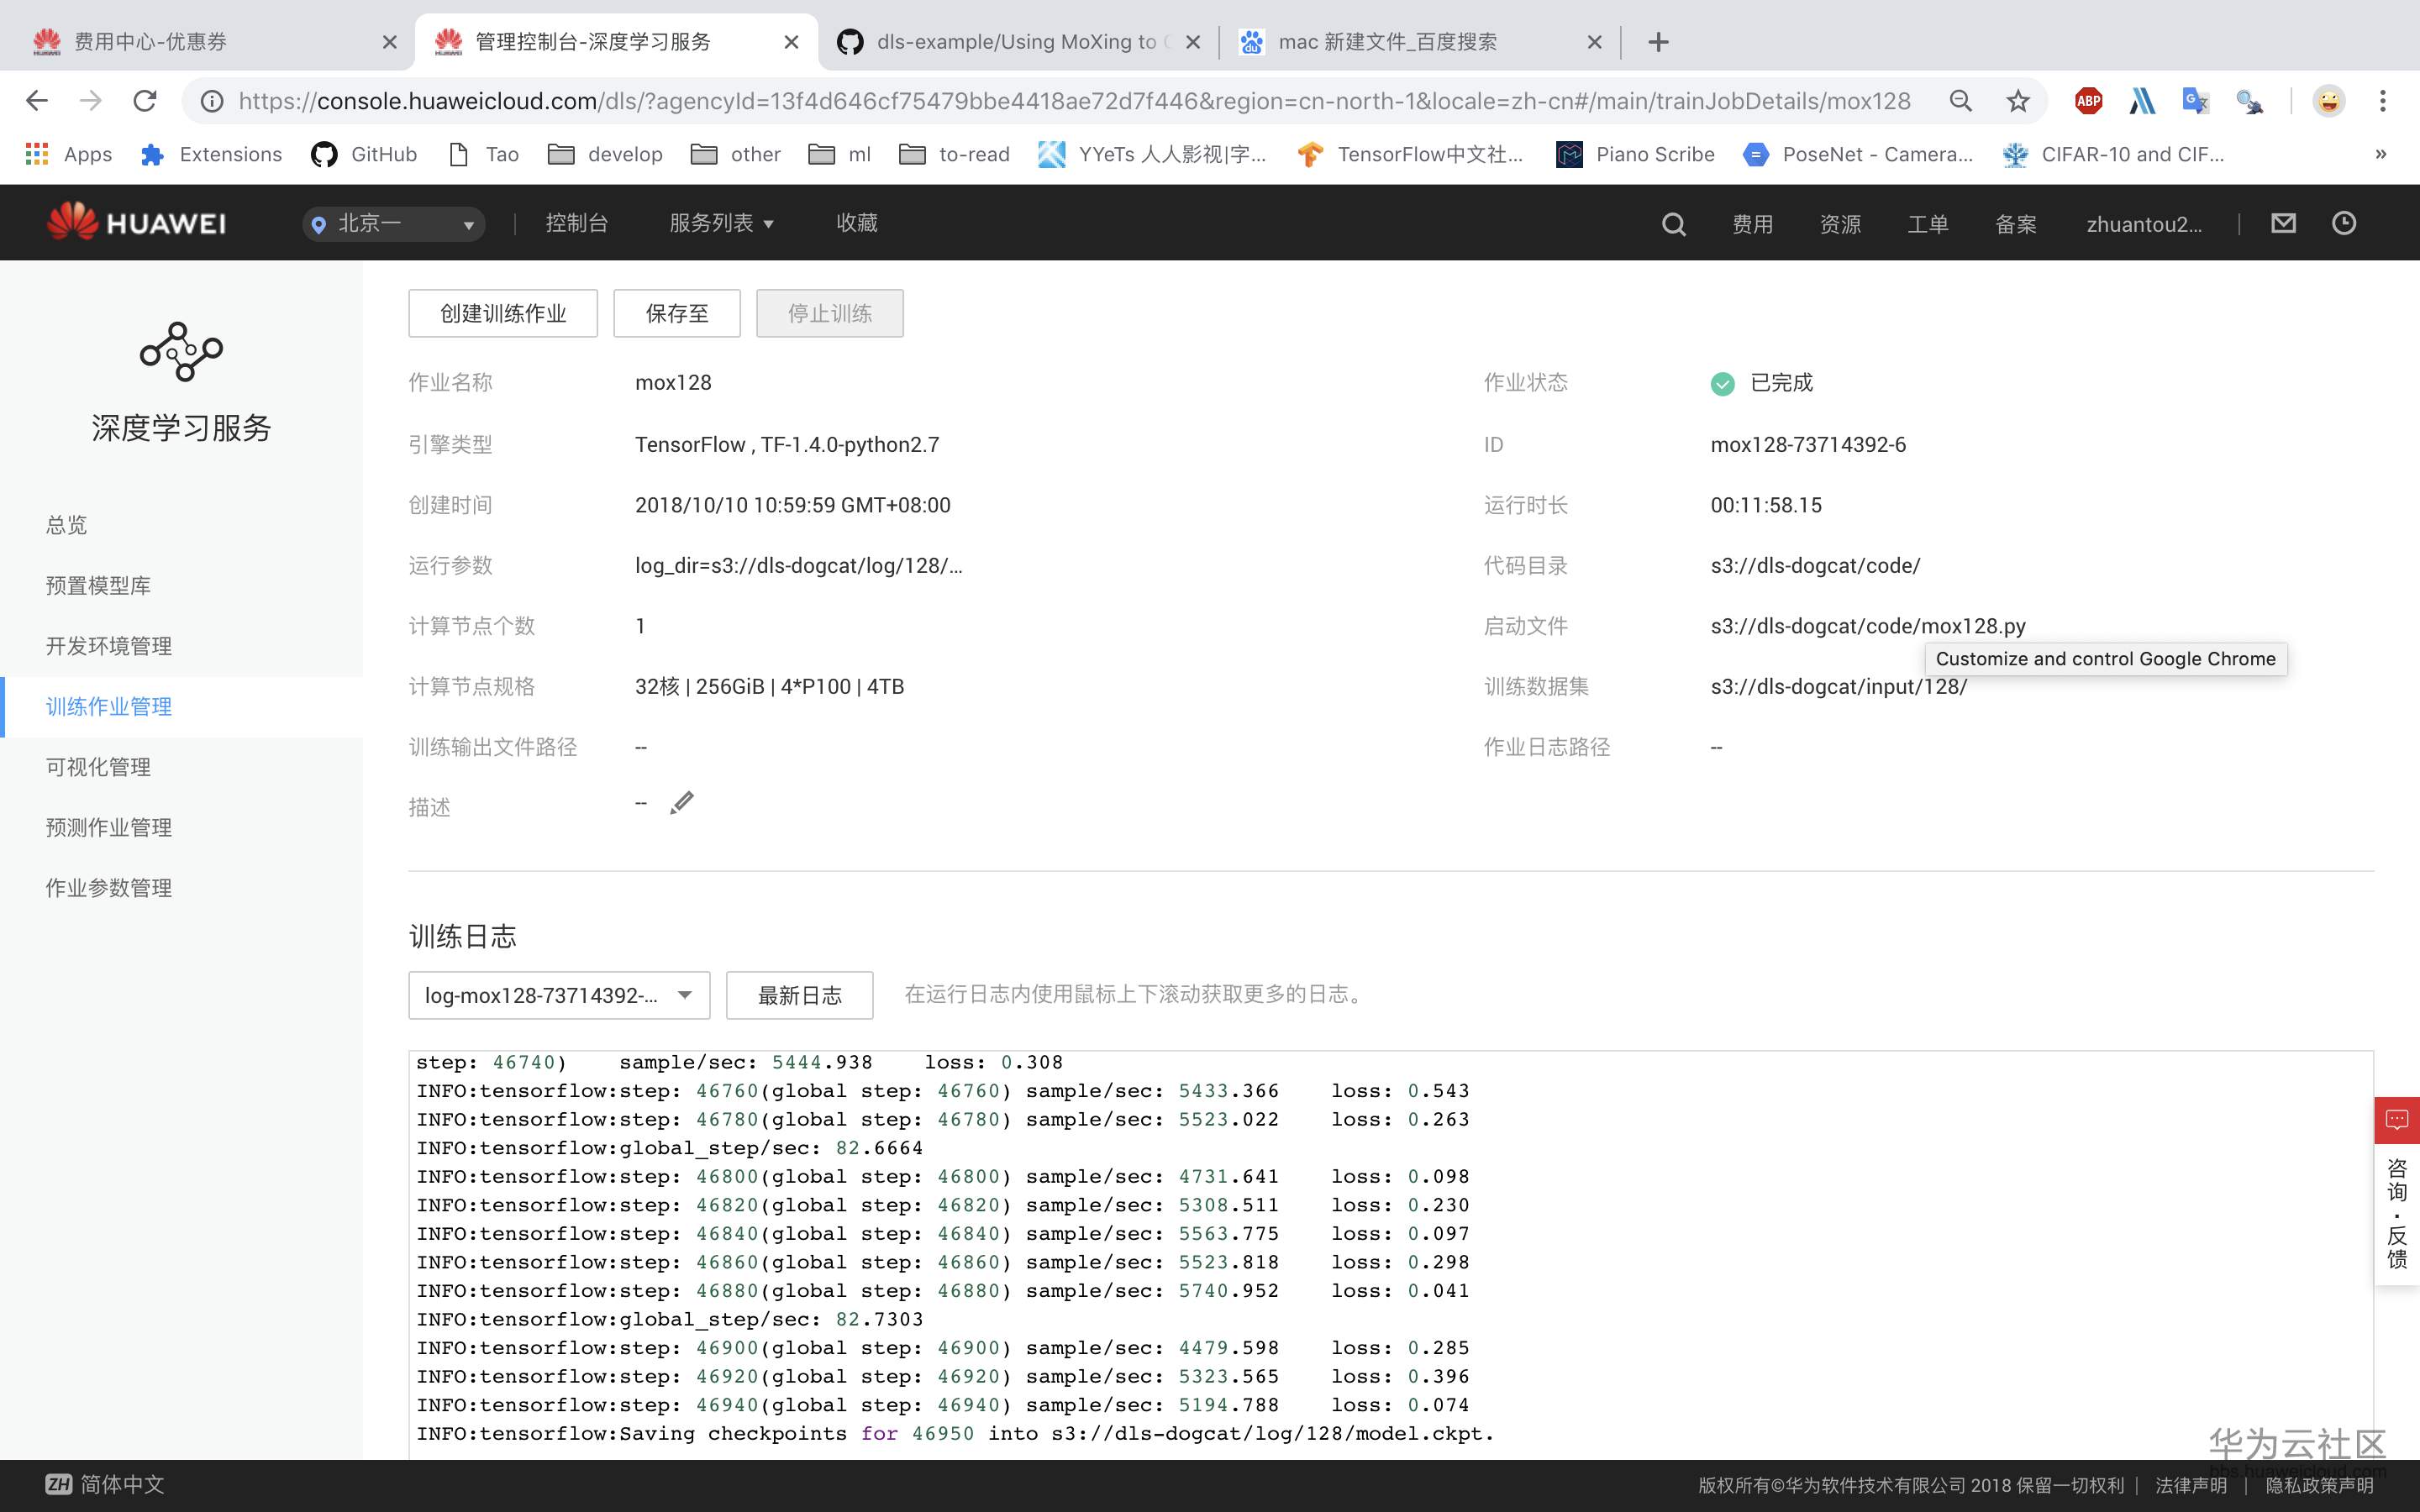Viewport: 2420px width, 1512px height.
Task: Click the Huawei logo in header
Action: (137, 223)
